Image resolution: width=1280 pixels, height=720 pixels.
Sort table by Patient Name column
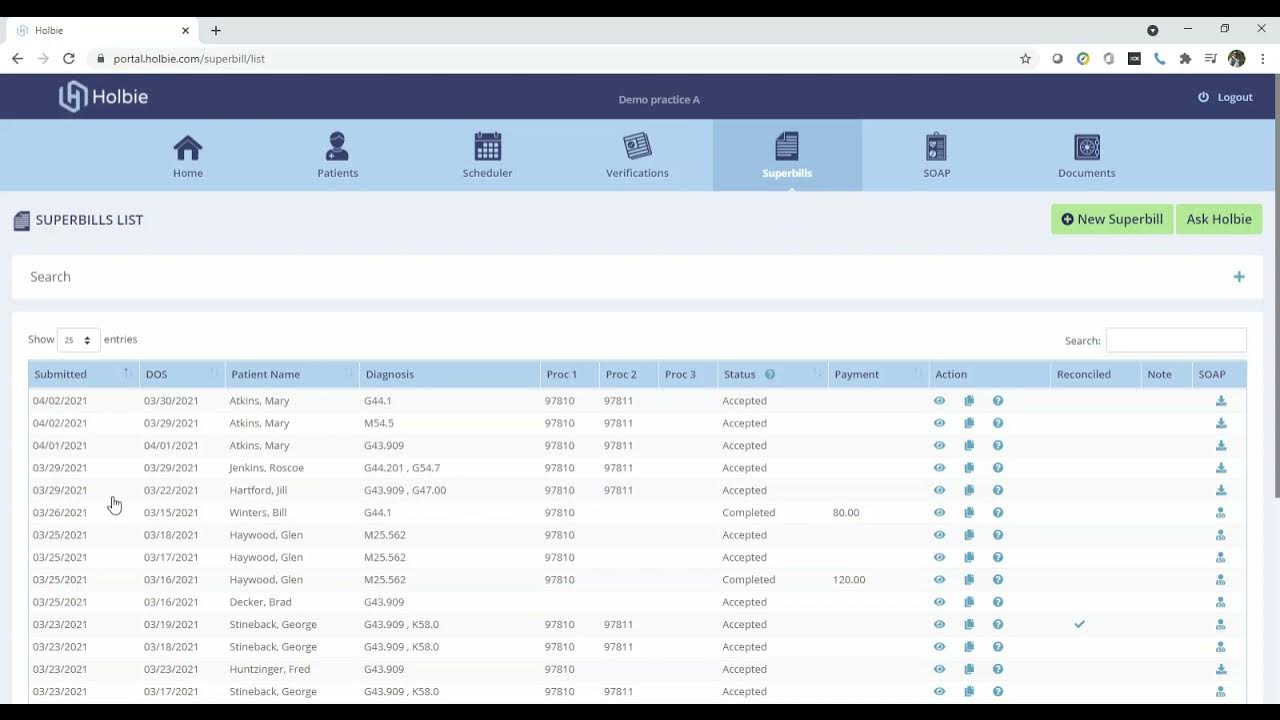292,374
